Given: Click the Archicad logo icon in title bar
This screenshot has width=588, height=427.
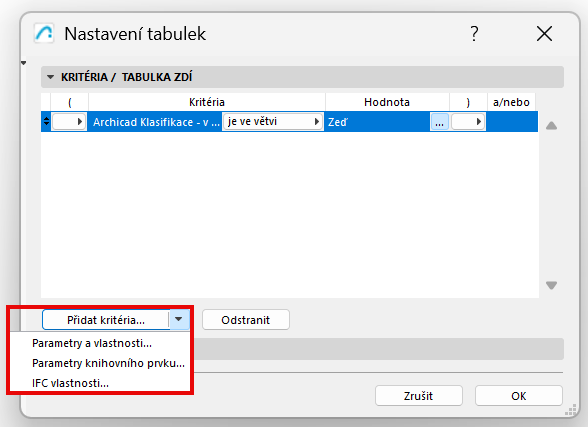Looking at the screenshot, I should click(44, 33).
